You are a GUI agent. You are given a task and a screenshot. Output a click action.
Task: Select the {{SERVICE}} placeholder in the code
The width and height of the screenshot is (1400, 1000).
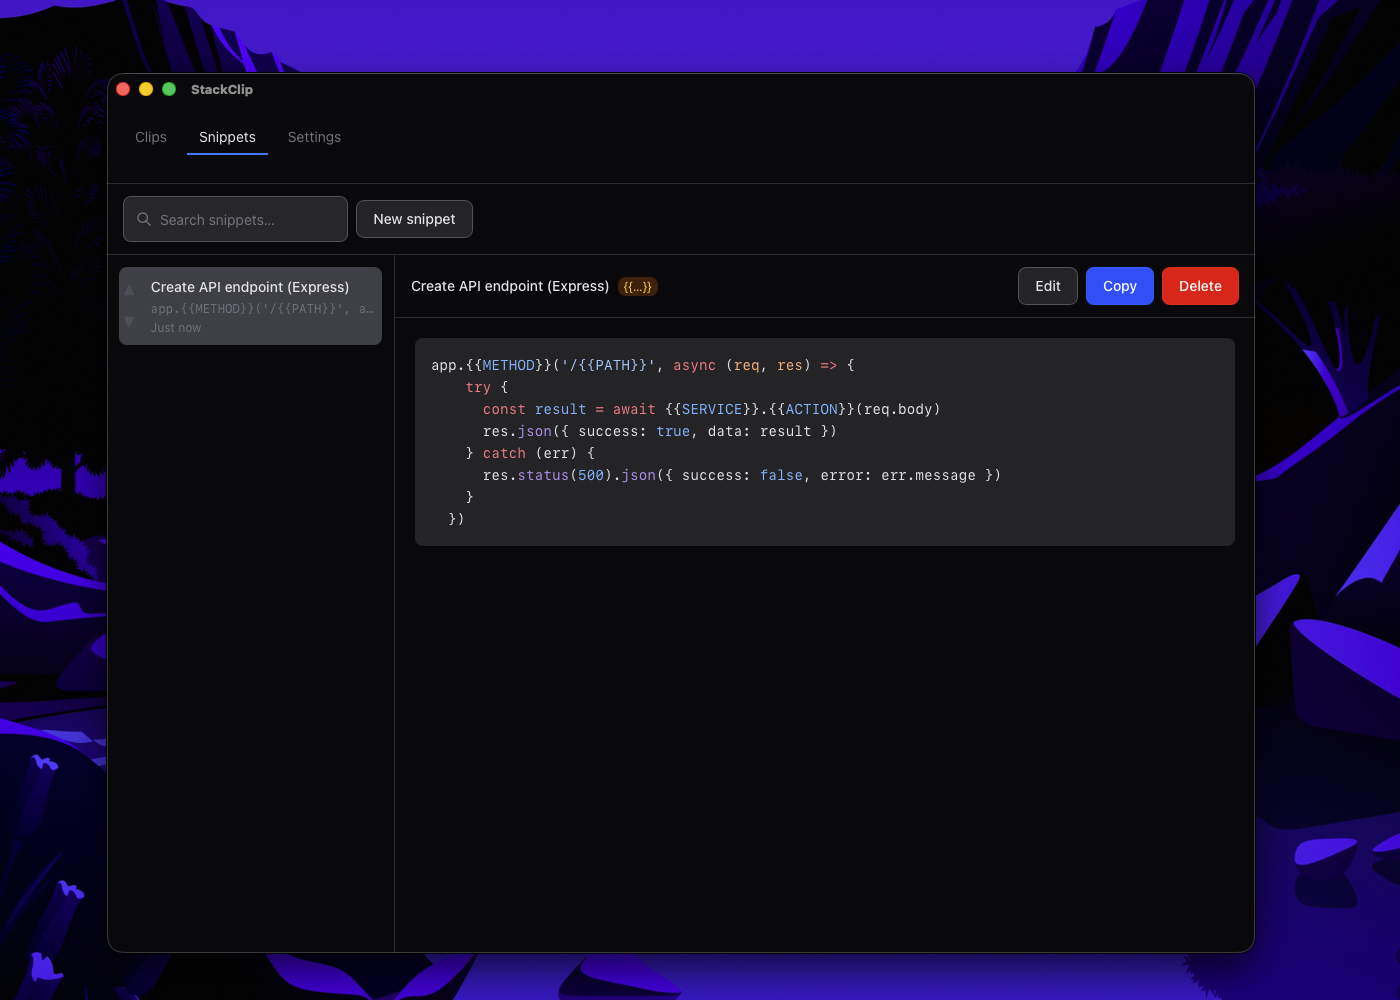[712, 409]
